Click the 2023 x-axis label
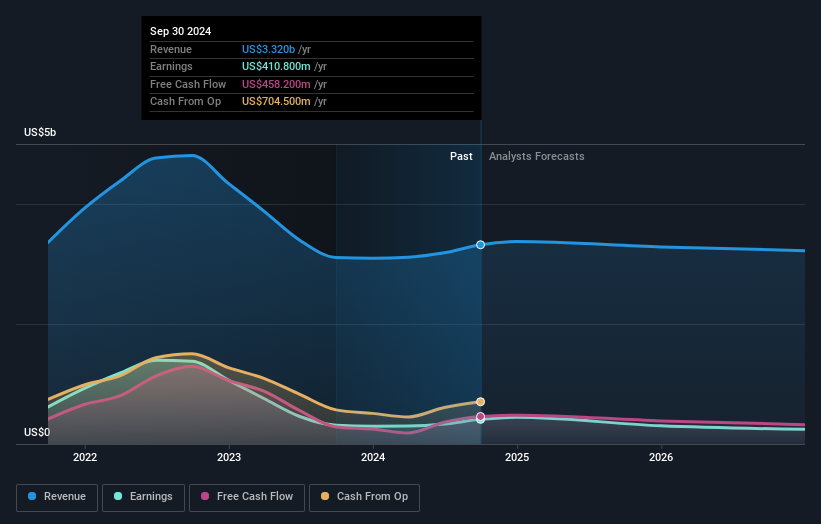 click(x=229, y=457)
